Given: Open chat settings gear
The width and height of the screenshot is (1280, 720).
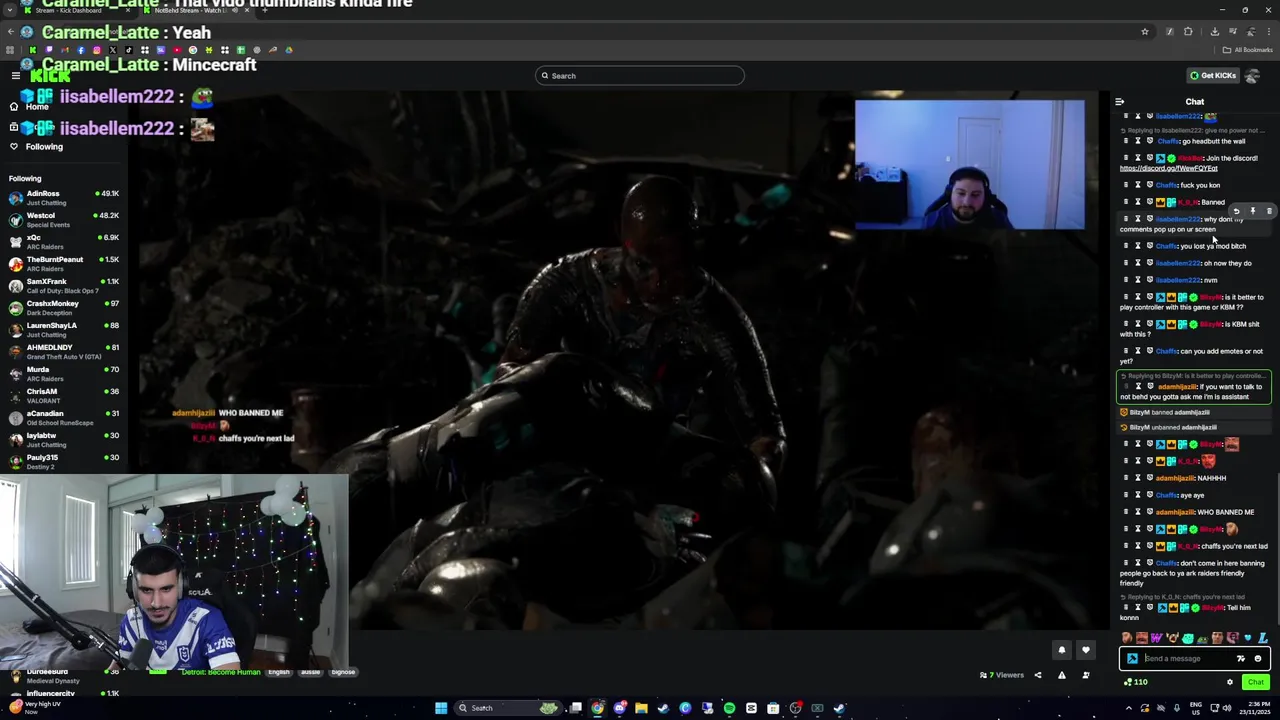Looking at the screenshot, I should coord(1230,682).
